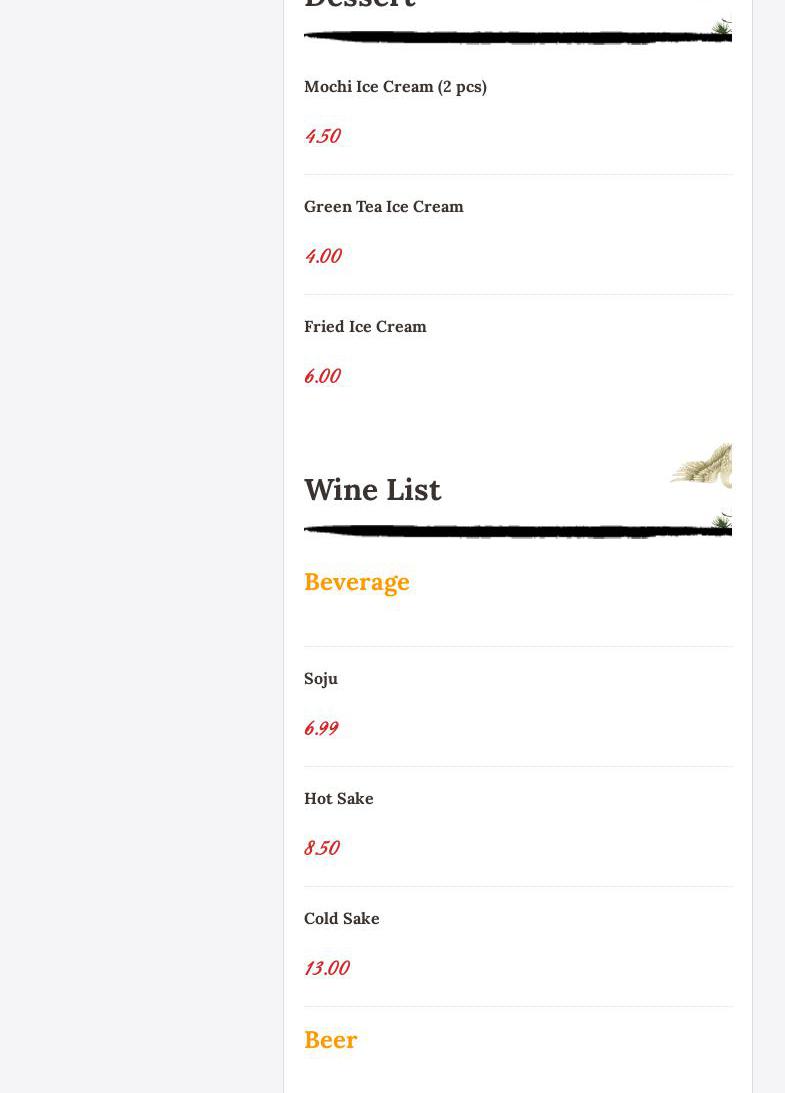Select the 13.00 price for Cold Sake
Viewport: 785px width, 1093px height.
click(x=326, y=968)
